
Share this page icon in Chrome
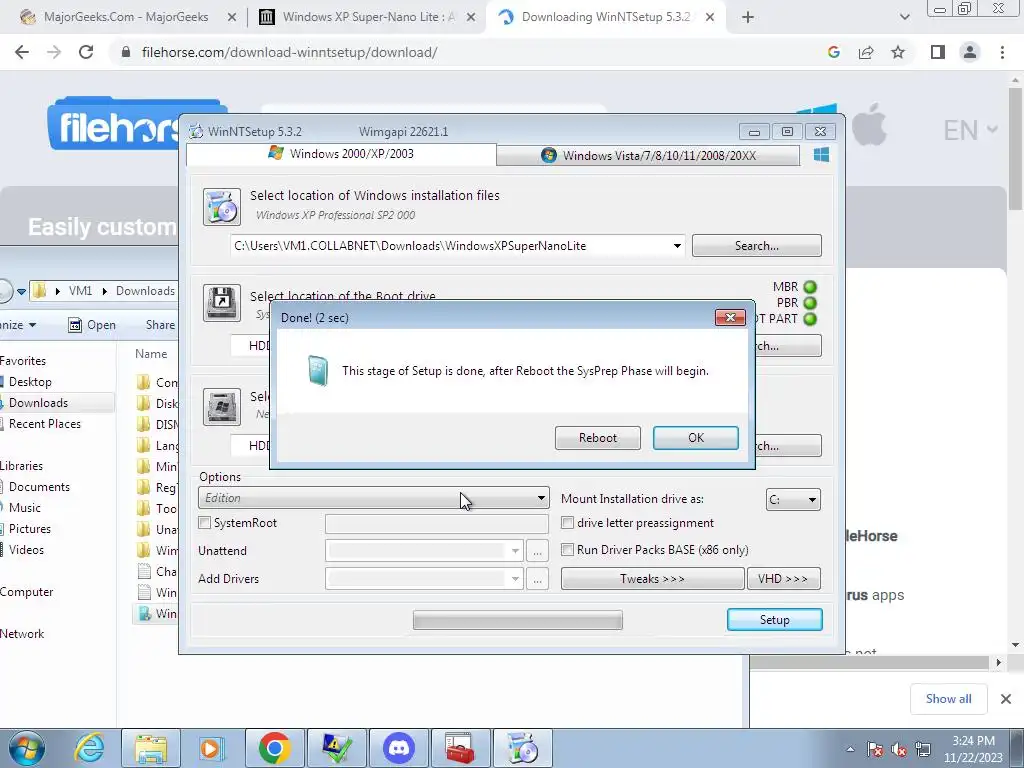(866, 52)
